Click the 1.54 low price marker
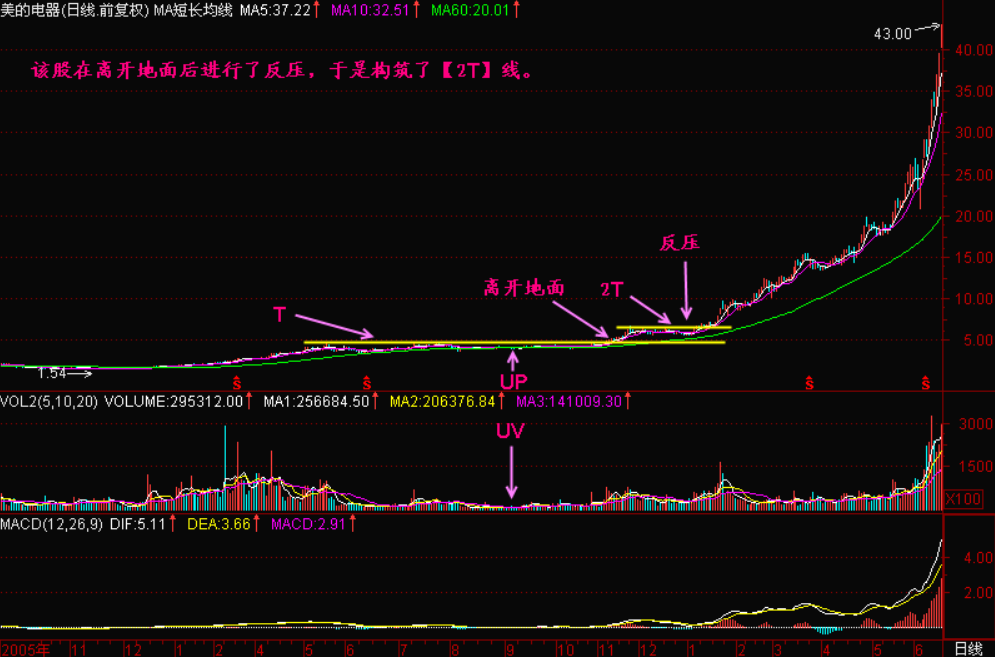The width and height of the screenshot is (995, 657). tap(54, 373)
